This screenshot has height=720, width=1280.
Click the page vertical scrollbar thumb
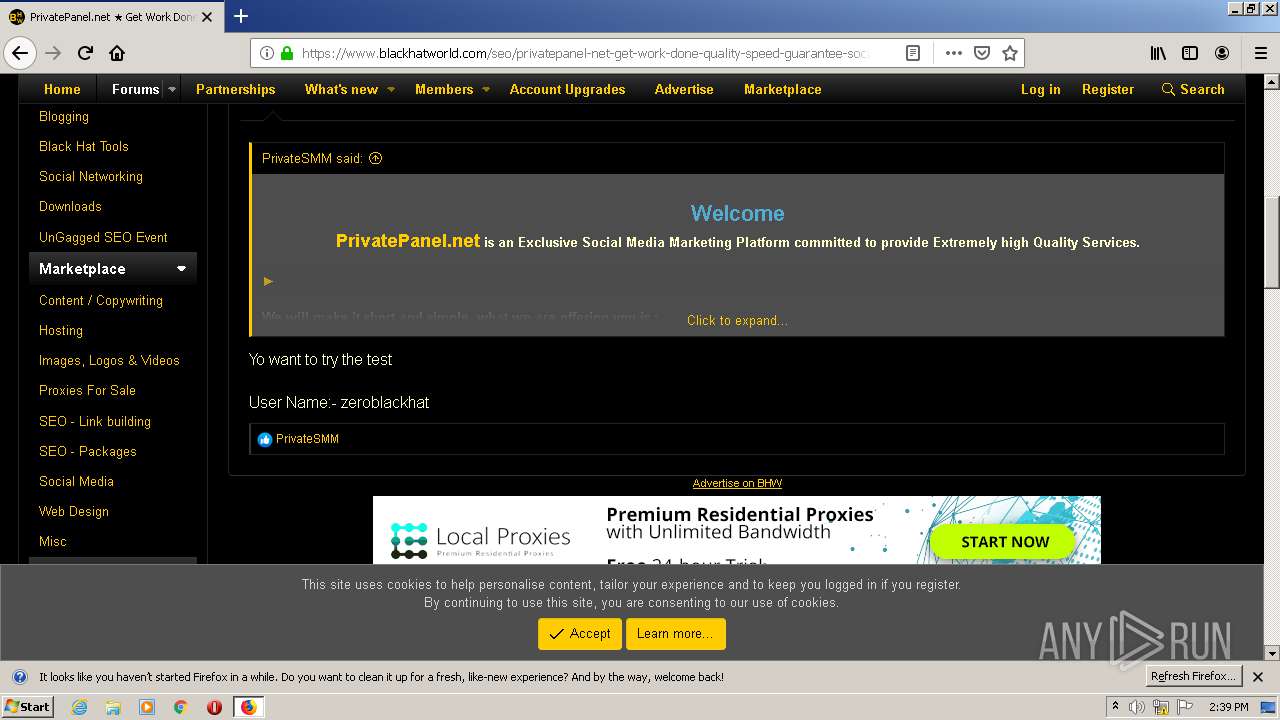tap(1272, 241)
